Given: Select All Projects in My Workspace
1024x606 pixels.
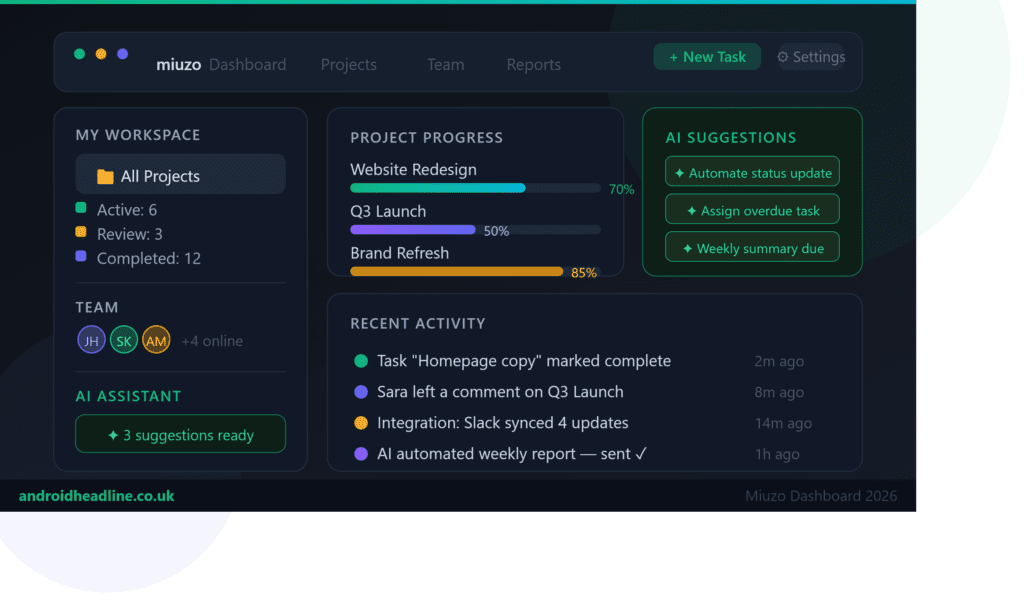Looking at the screenshot, I should tap(180, 174).
